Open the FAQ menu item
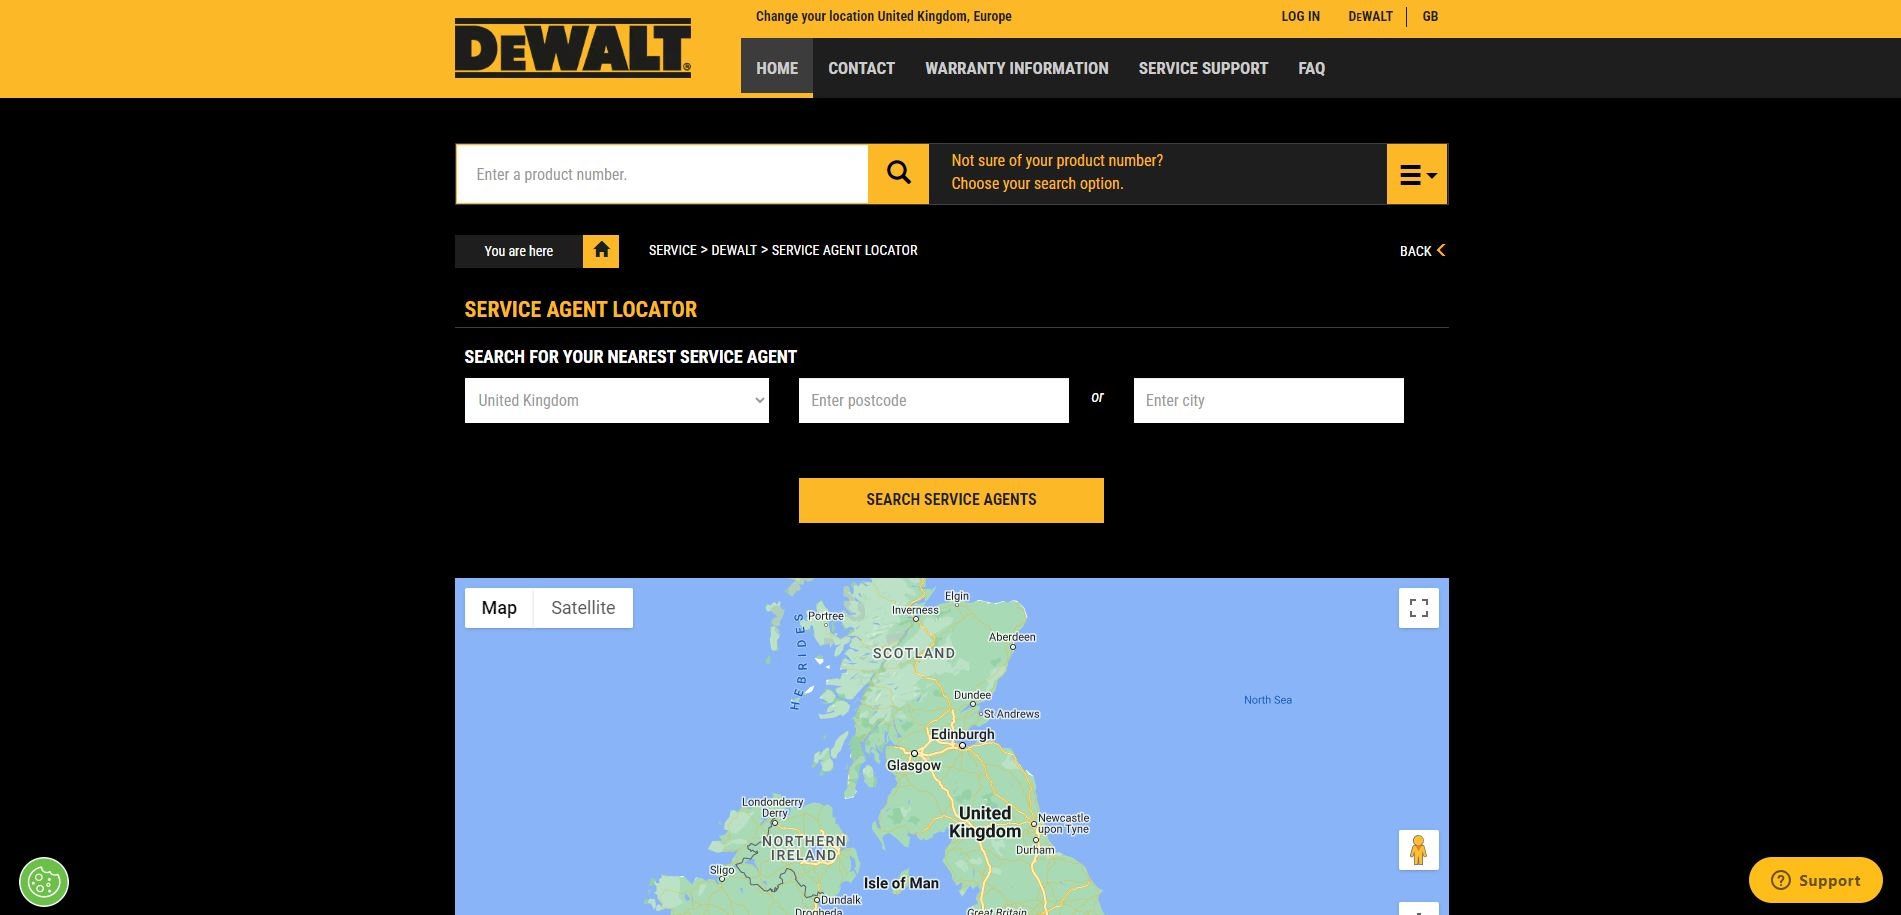The width and height of the screenshot is (1901, 915). [1311, 68]
